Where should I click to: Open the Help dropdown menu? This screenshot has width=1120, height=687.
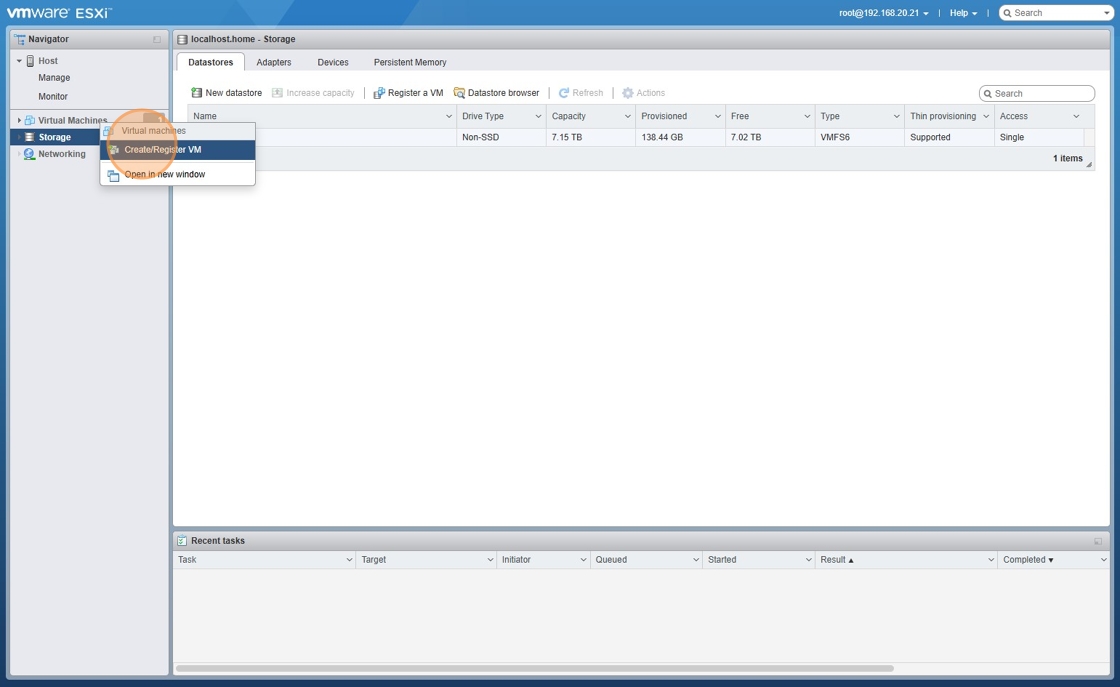tap(963, 13)
